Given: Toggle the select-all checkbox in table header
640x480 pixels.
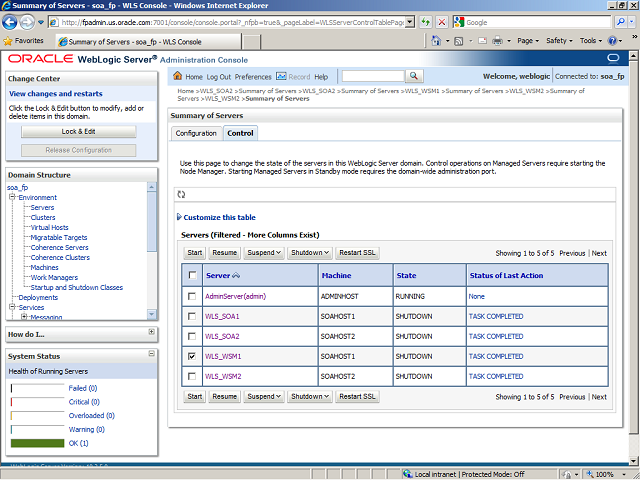Looking at the screenshot, I should (x=192, y=275).
